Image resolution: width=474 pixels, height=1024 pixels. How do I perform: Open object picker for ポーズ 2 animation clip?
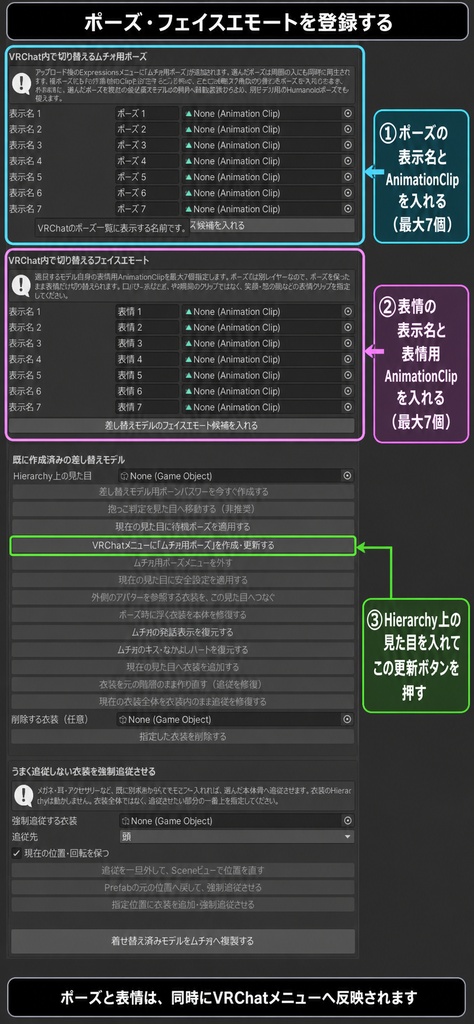[347, 129]
